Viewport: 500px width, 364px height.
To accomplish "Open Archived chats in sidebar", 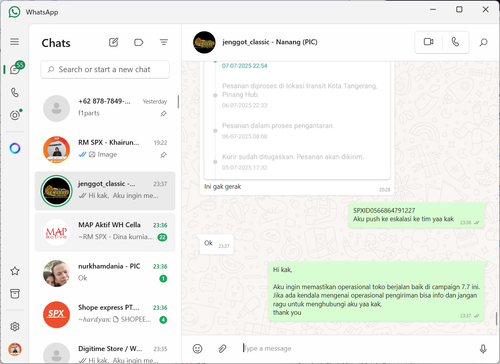I will coord(15,294).
